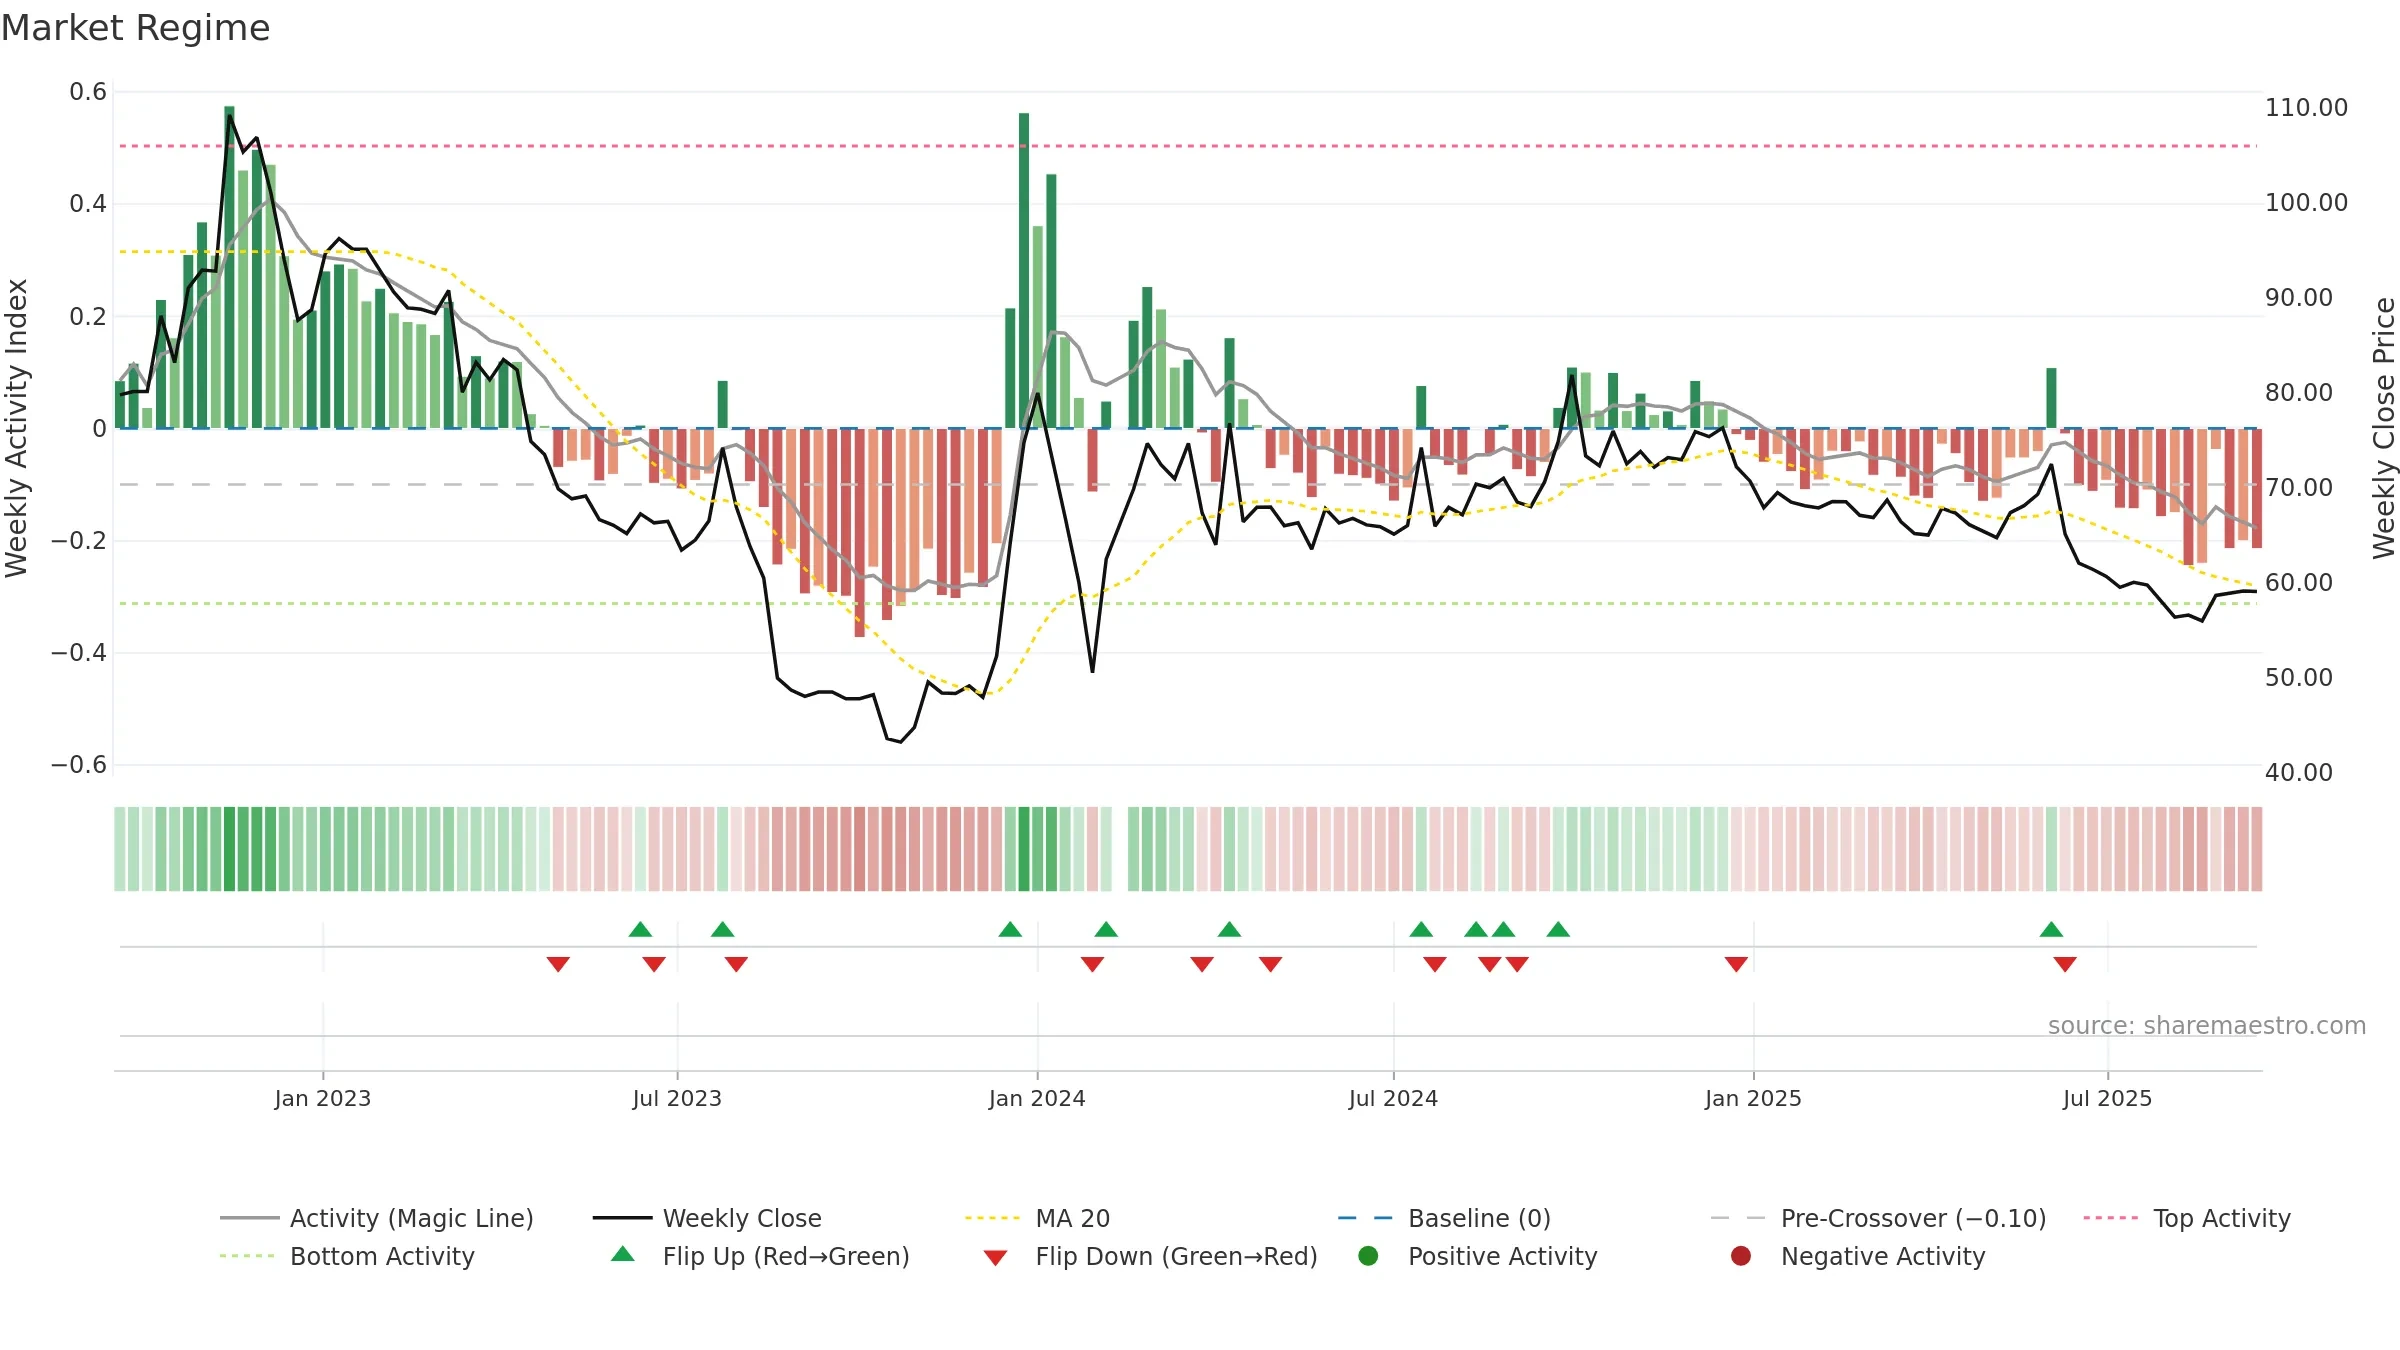Screen dimensions: 2400x1350
Task: Click the Negative Activity red dot icon
Action: coord(1741,1256)
